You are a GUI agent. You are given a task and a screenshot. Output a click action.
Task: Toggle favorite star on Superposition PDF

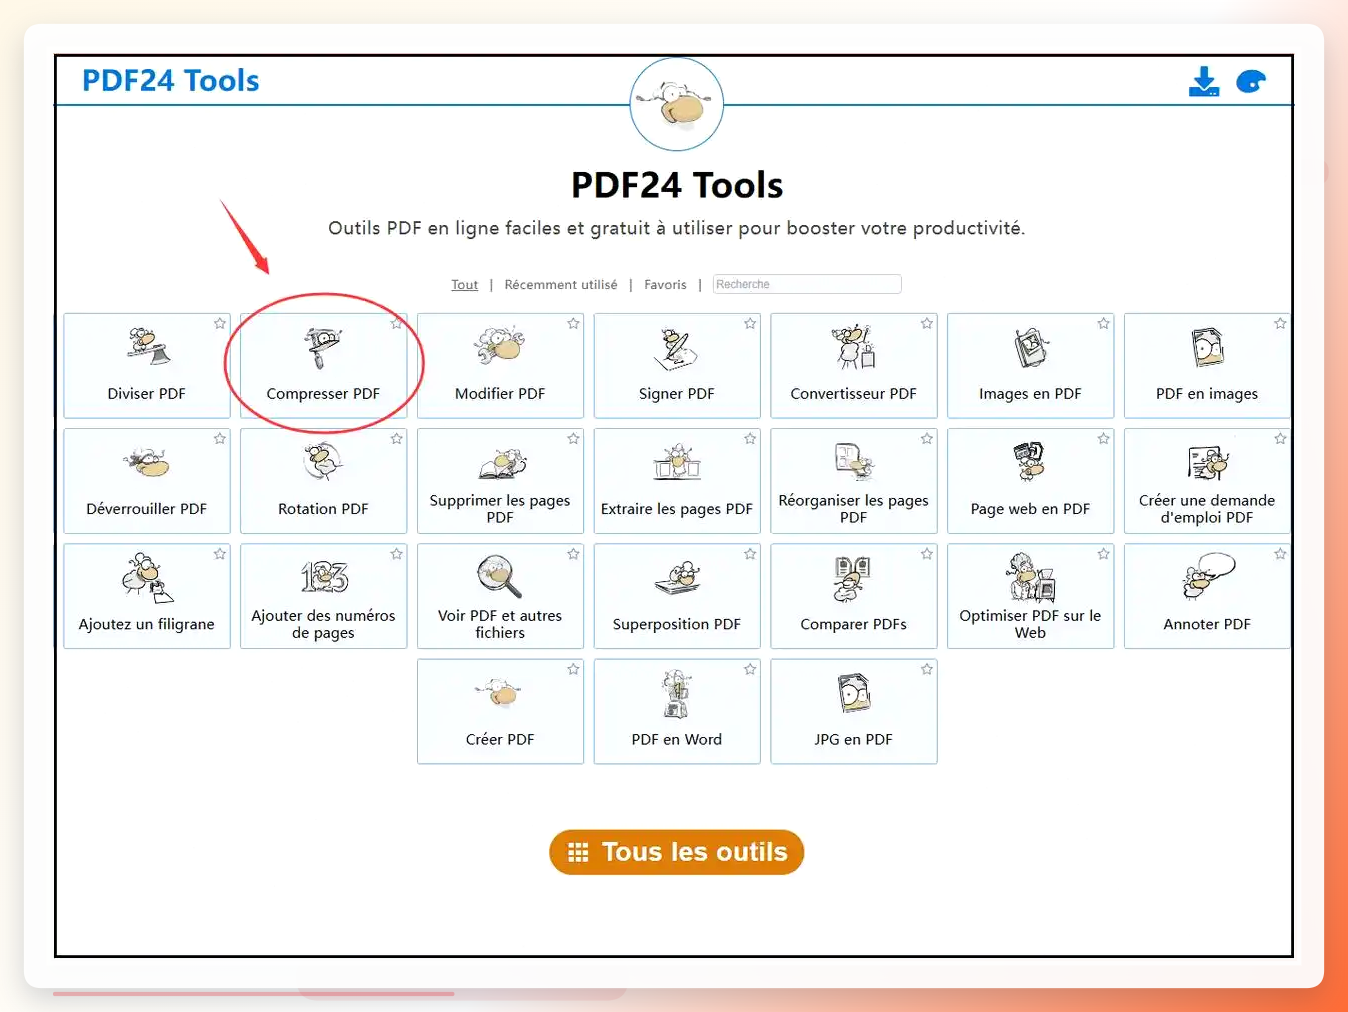[x=750, y=554]
